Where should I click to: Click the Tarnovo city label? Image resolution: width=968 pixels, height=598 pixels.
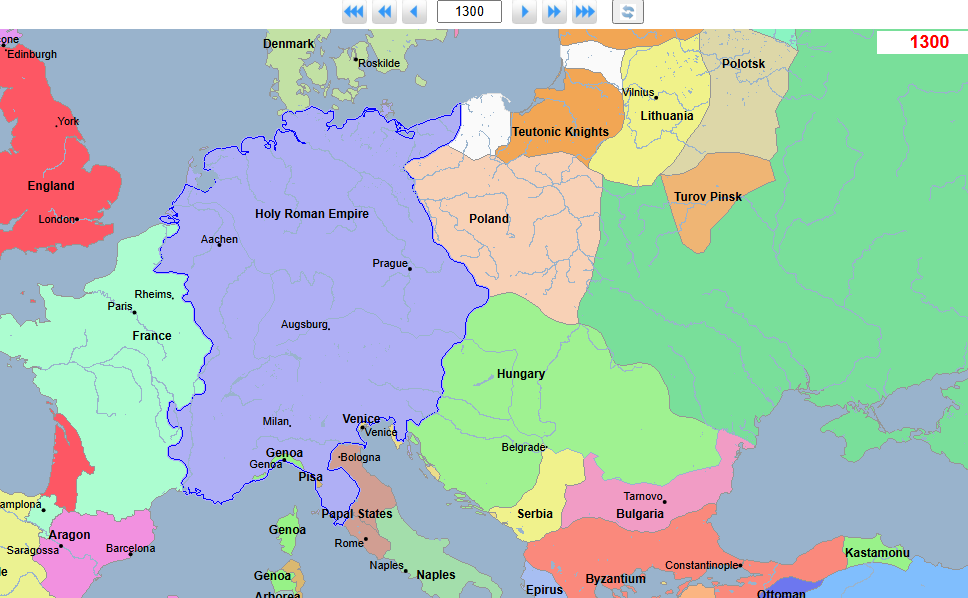pyautogui.click(x=643, y=497)
